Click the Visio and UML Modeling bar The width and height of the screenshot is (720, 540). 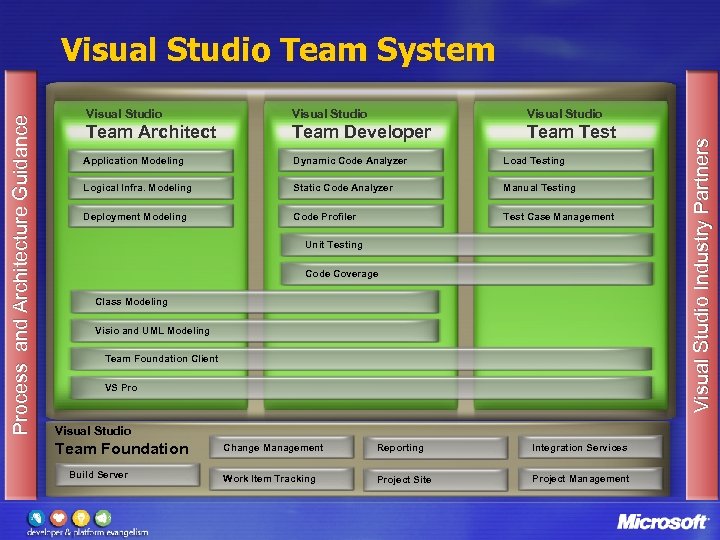coord(255,331)
